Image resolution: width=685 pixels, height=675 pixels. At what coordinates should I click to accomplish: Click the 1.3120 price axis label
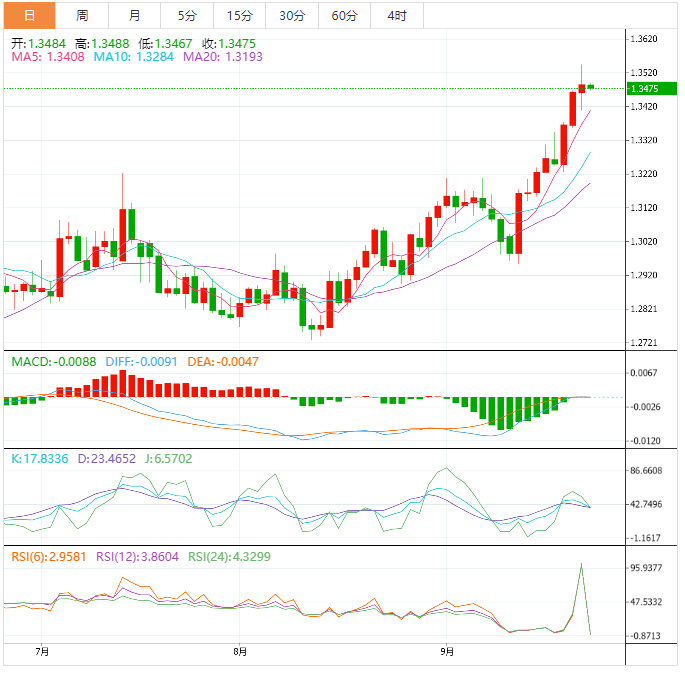(644, 208)
